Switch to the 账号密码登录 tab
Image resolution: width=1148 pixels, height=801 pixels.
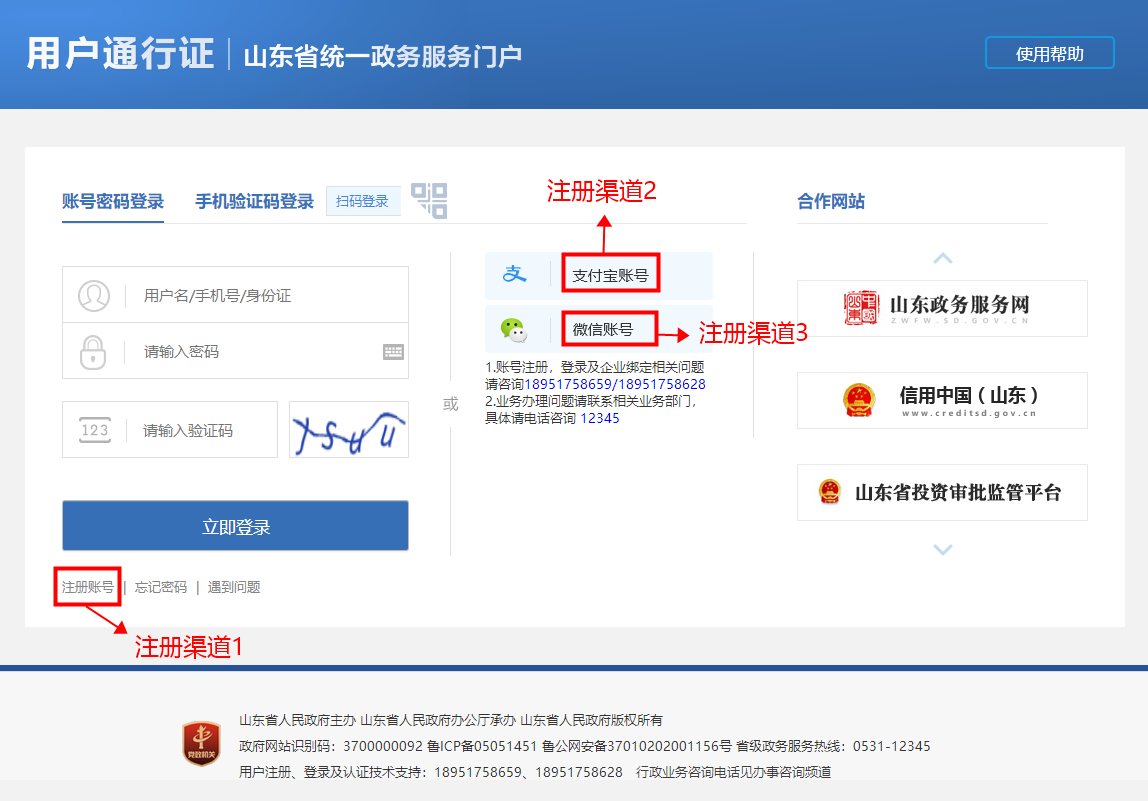click(112, 200)
